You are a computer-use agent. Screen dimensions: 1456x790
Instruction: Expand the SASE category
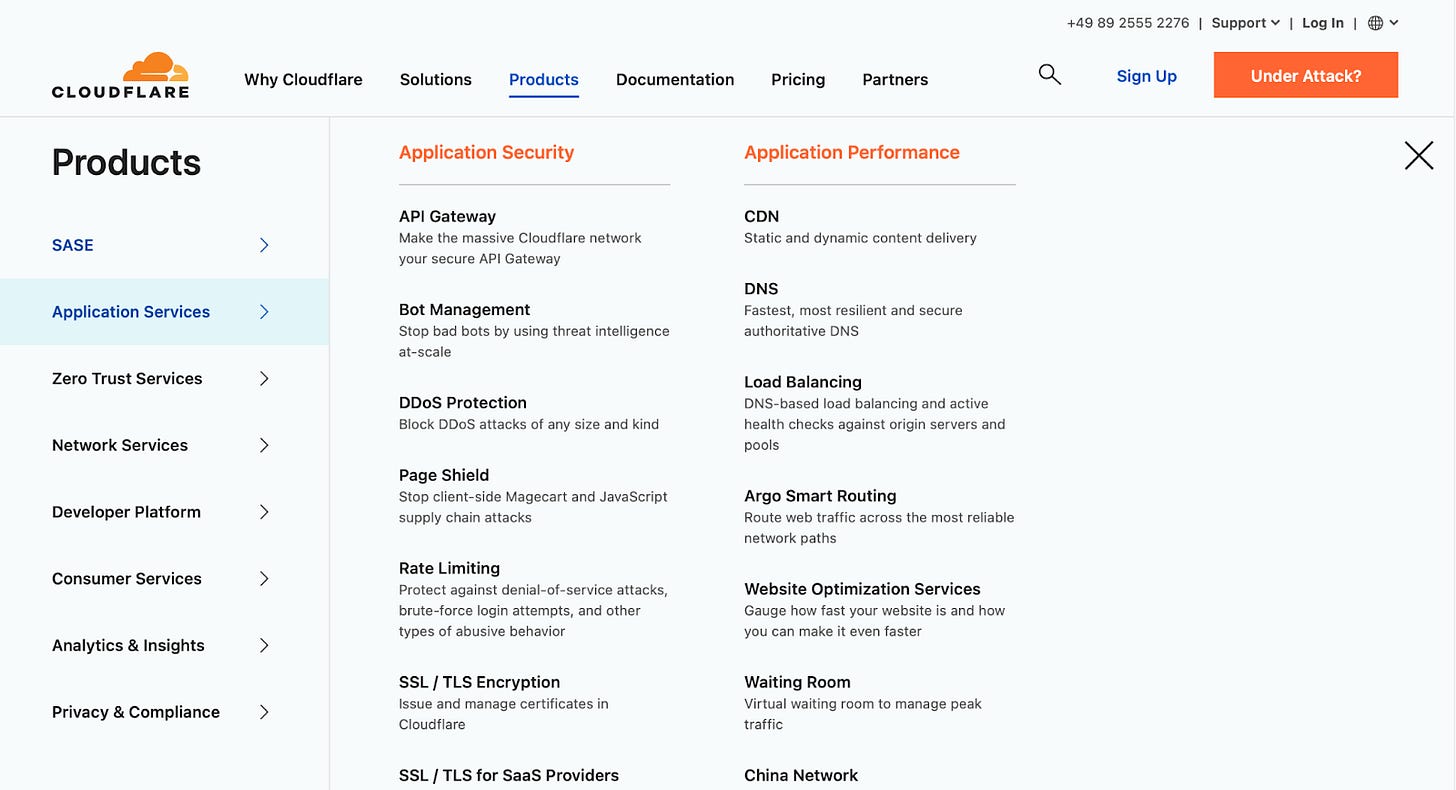[x=72, y=245]
